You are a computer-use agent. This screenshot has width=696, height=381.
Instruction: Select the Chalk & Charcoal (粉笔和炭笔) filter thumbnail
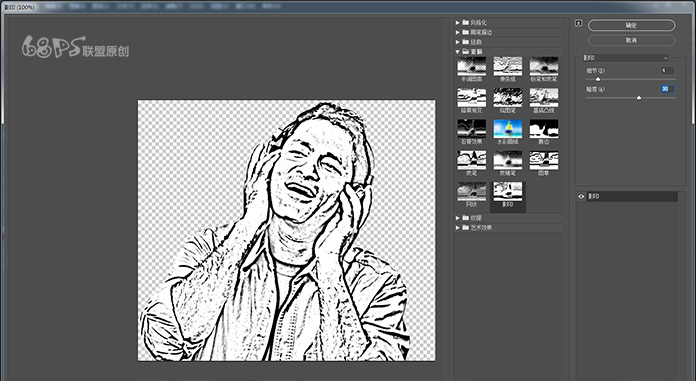[544, 66]
